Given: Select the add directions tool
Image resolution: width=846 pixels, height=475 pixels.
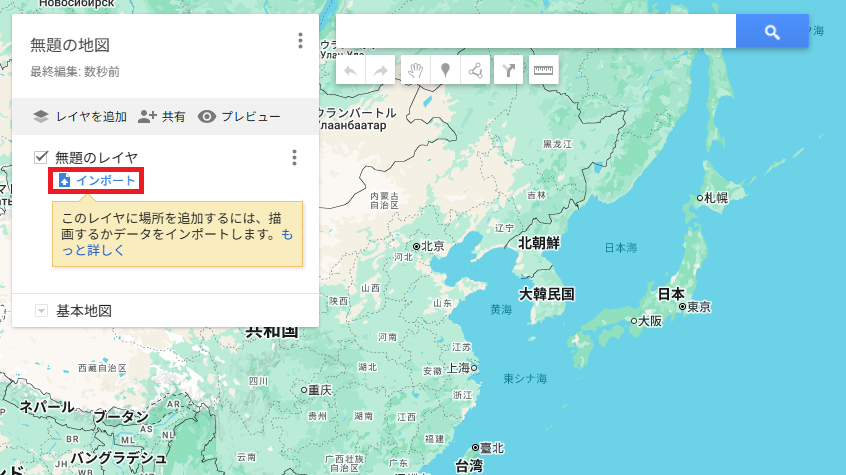Looking at the screenshot, I should (509, 70).
